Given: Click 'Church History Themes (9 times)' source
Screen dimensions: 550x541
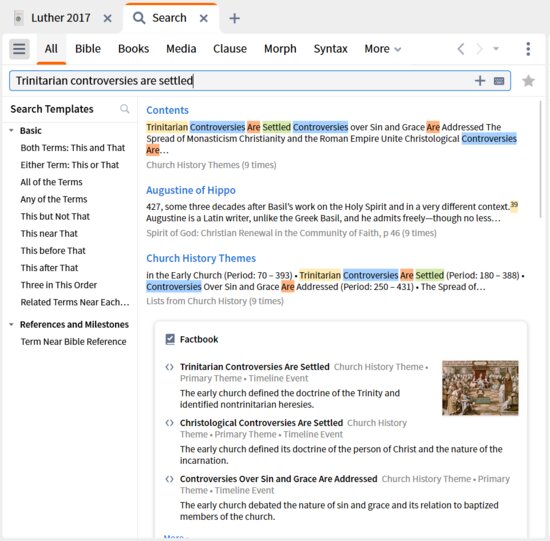Looking at the screenshot, I should pos(211,165).
